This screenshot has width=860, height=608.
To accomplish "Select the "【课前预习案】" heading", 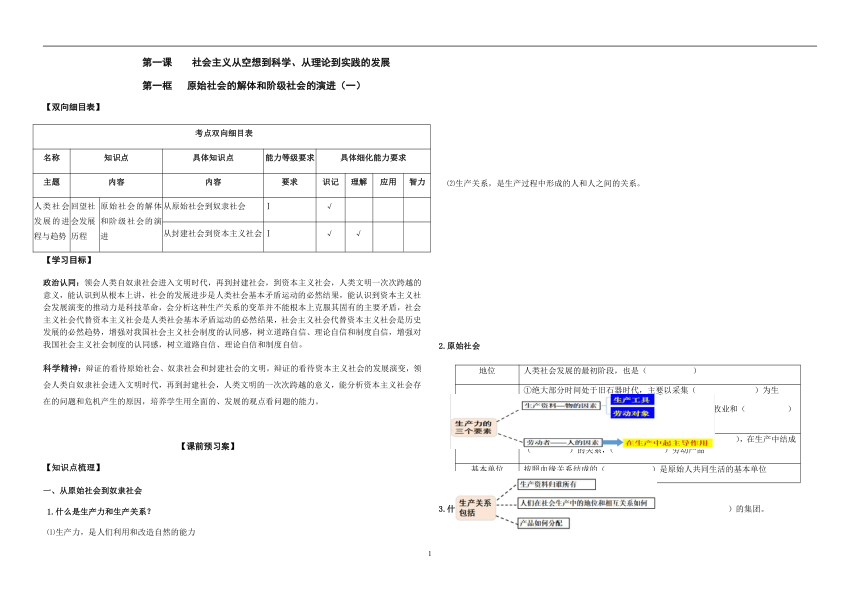I will [207, 446].
